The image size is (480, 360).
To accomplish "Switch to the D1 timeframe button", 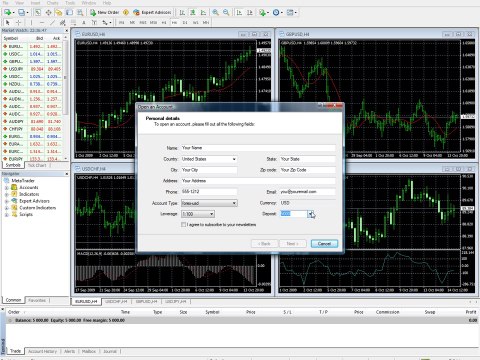I will point(185,22).
